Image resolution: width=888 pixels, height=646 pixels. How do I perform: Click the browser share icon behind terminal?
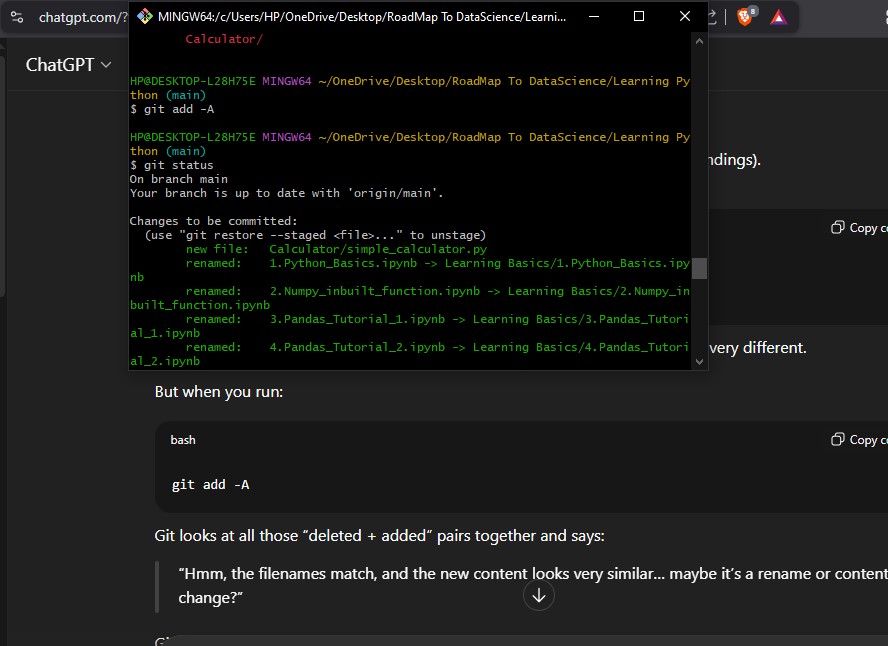712,17
